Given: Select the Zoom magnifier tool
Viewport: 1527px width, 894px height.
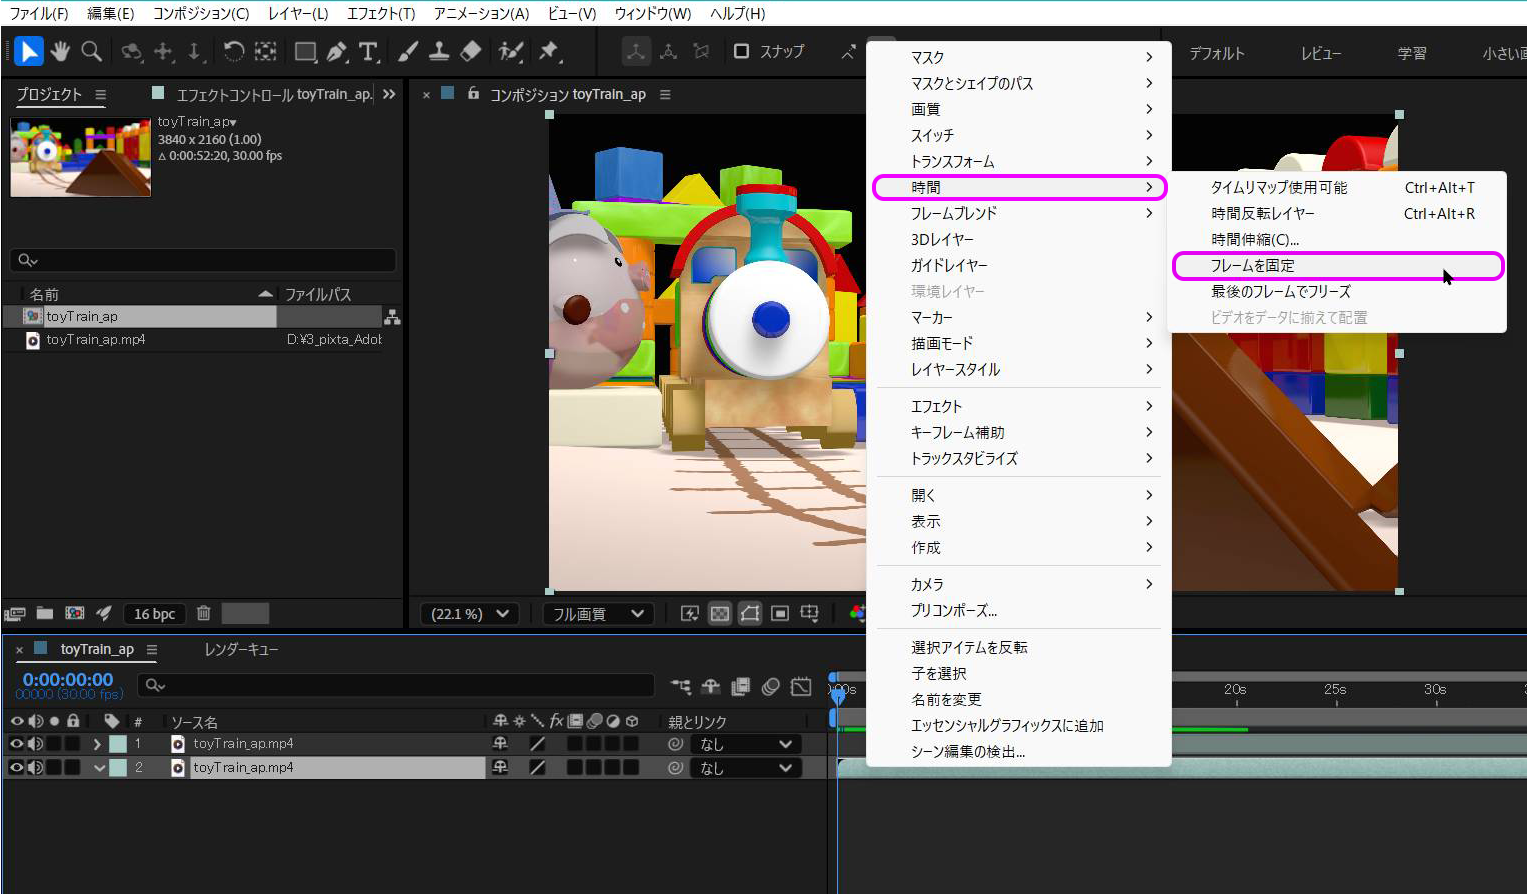Looking at the screenshot, I should [91, 51].
